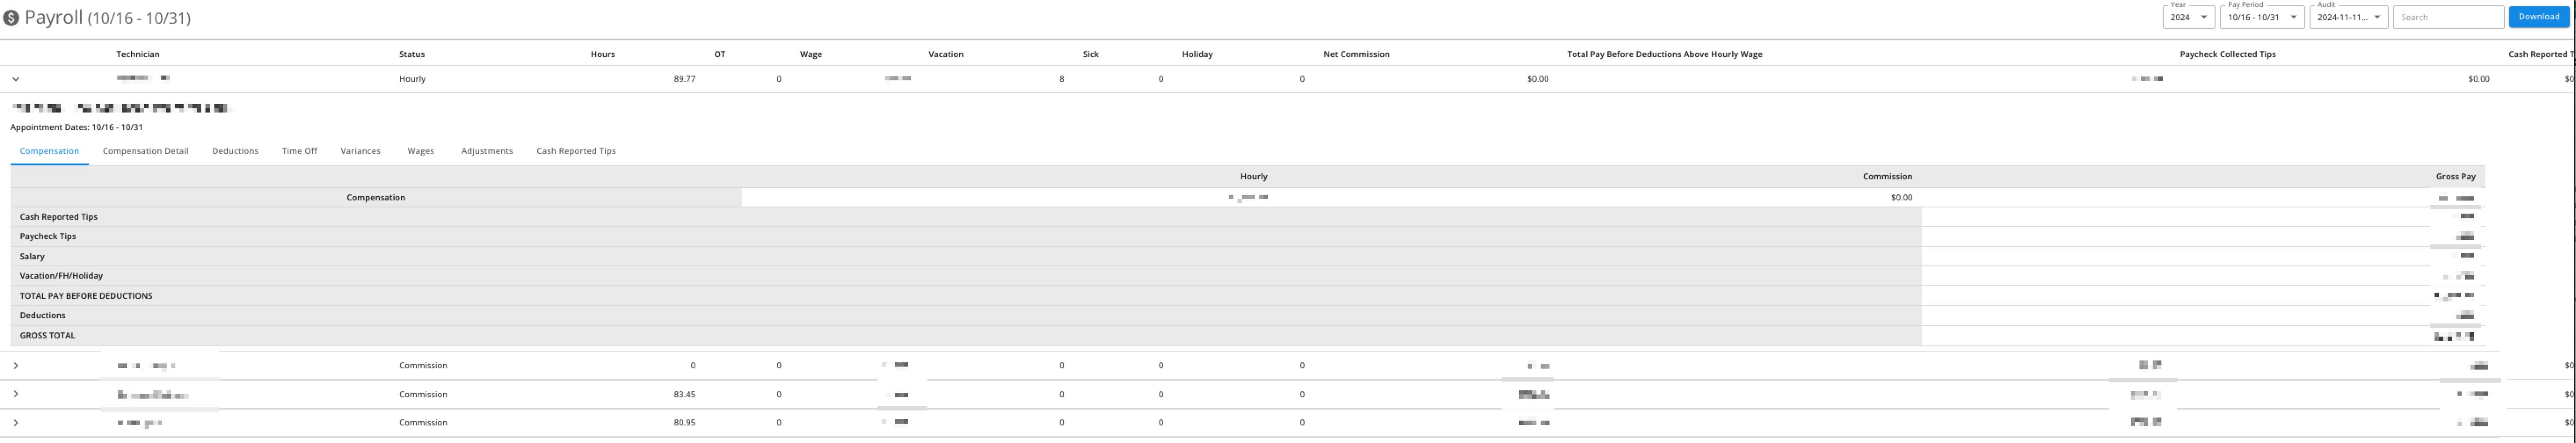Click the Sick column header

click(1091, 54)
